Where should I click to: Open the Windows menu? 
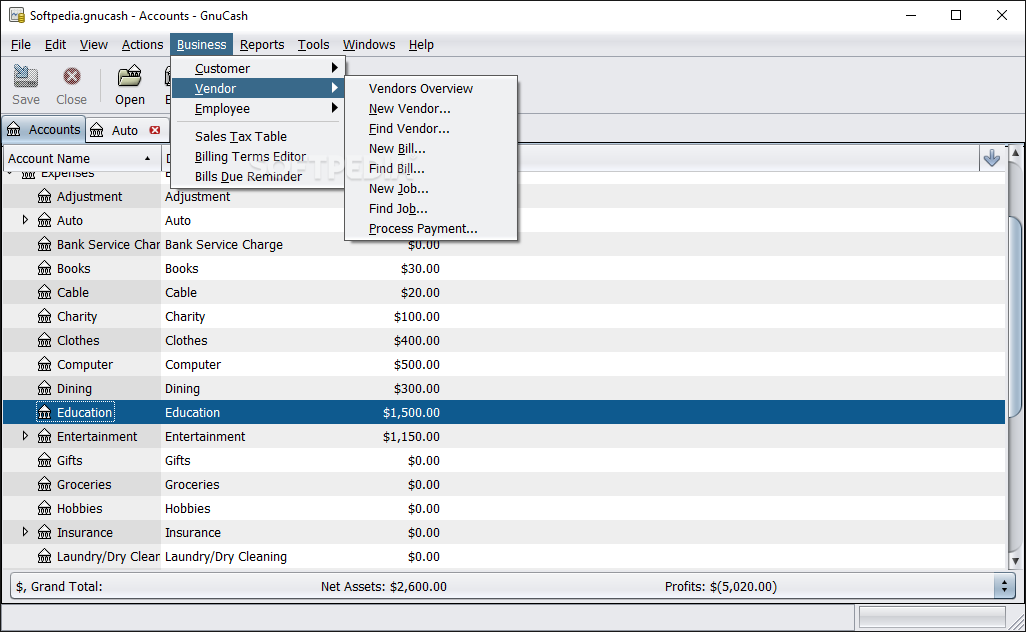[369, 44]
